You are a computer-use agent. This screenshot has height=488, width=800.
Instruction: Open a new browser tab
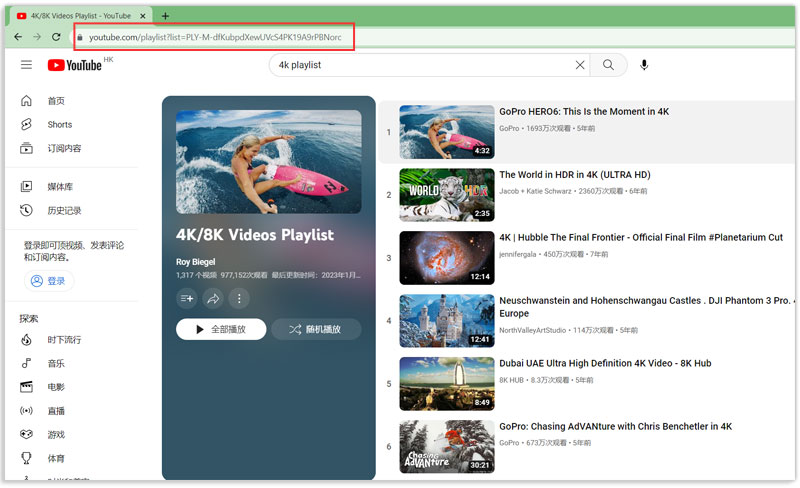coord(165,15)
